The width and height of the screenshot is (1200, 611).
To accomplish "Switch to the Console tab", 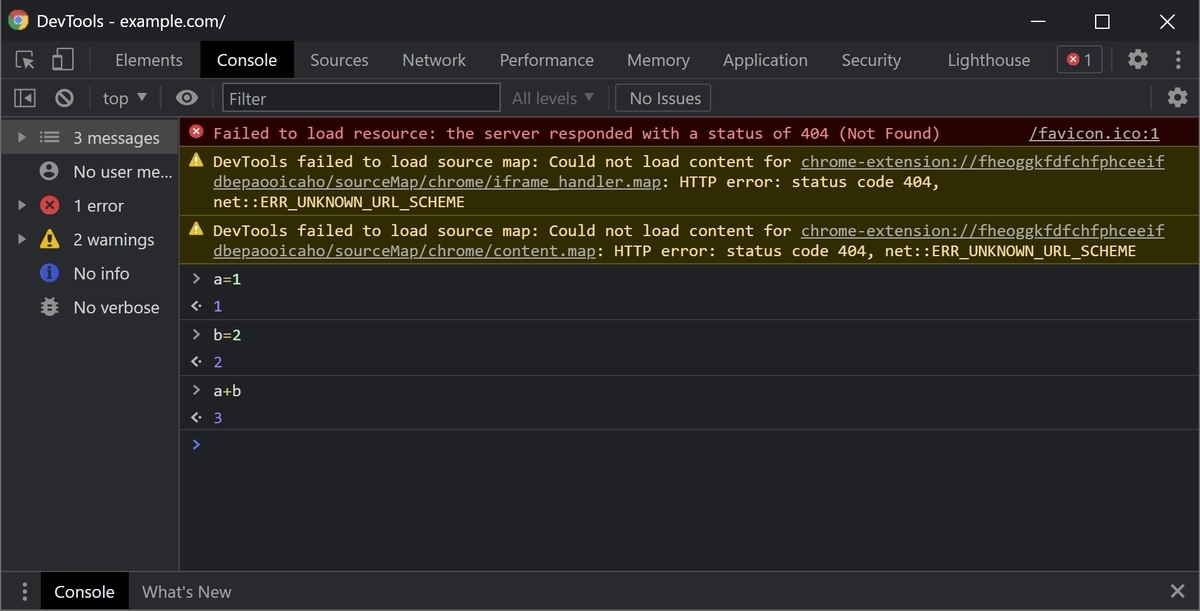I will coord(247,60).
